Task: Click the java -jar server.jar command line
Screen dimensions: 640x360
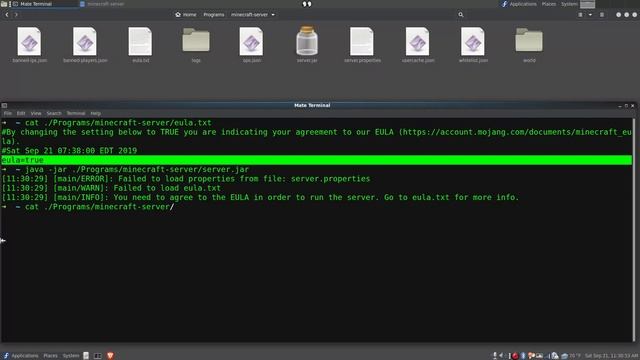Action: click(x=125, y=169)
